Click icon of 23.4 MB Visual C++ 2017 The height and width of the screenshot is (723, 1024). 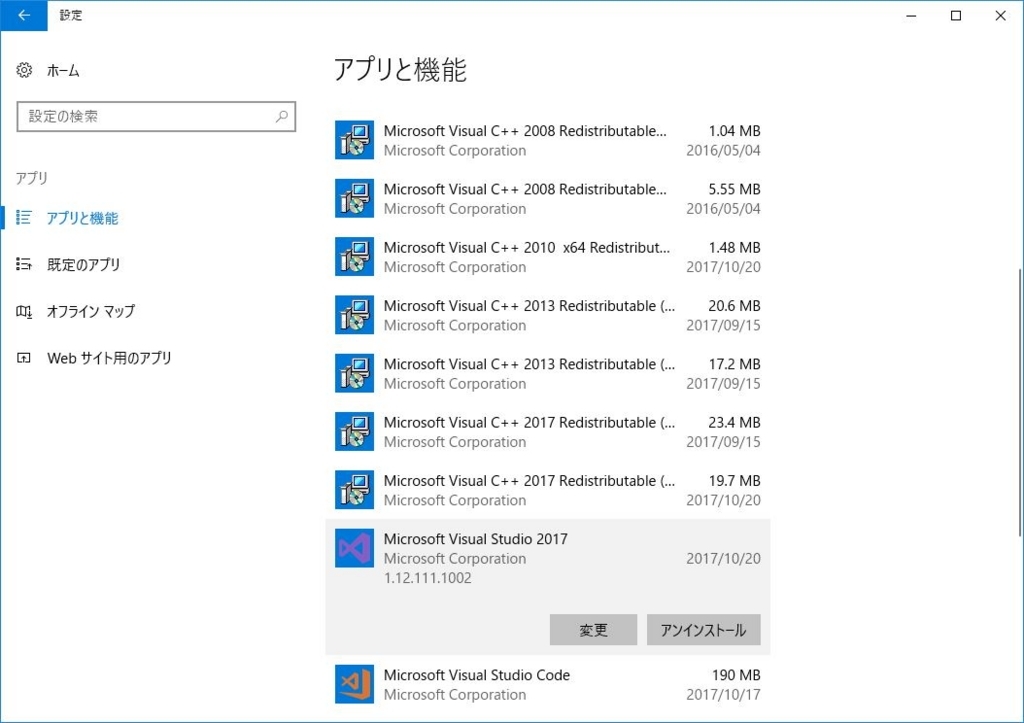click(x=355, y=431)
